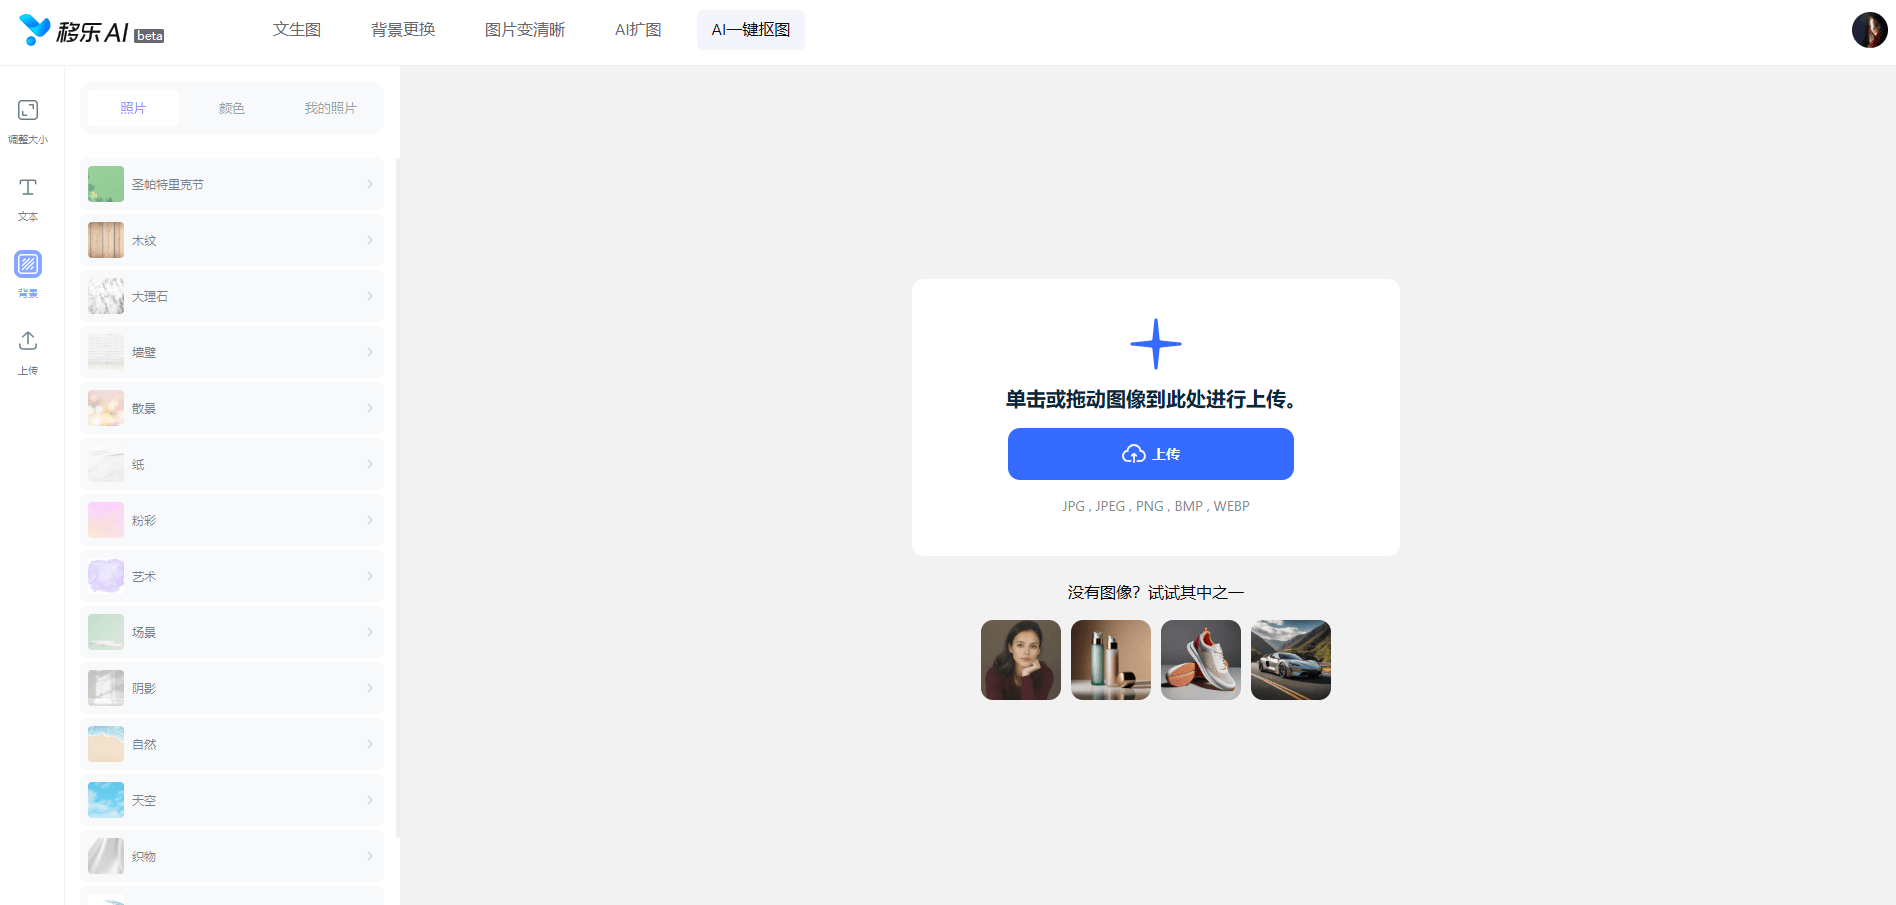The height and width of the screenshot is (905, 1896).
Task: Switch to the 我的照片 tab
Action: tap(330, 108)
